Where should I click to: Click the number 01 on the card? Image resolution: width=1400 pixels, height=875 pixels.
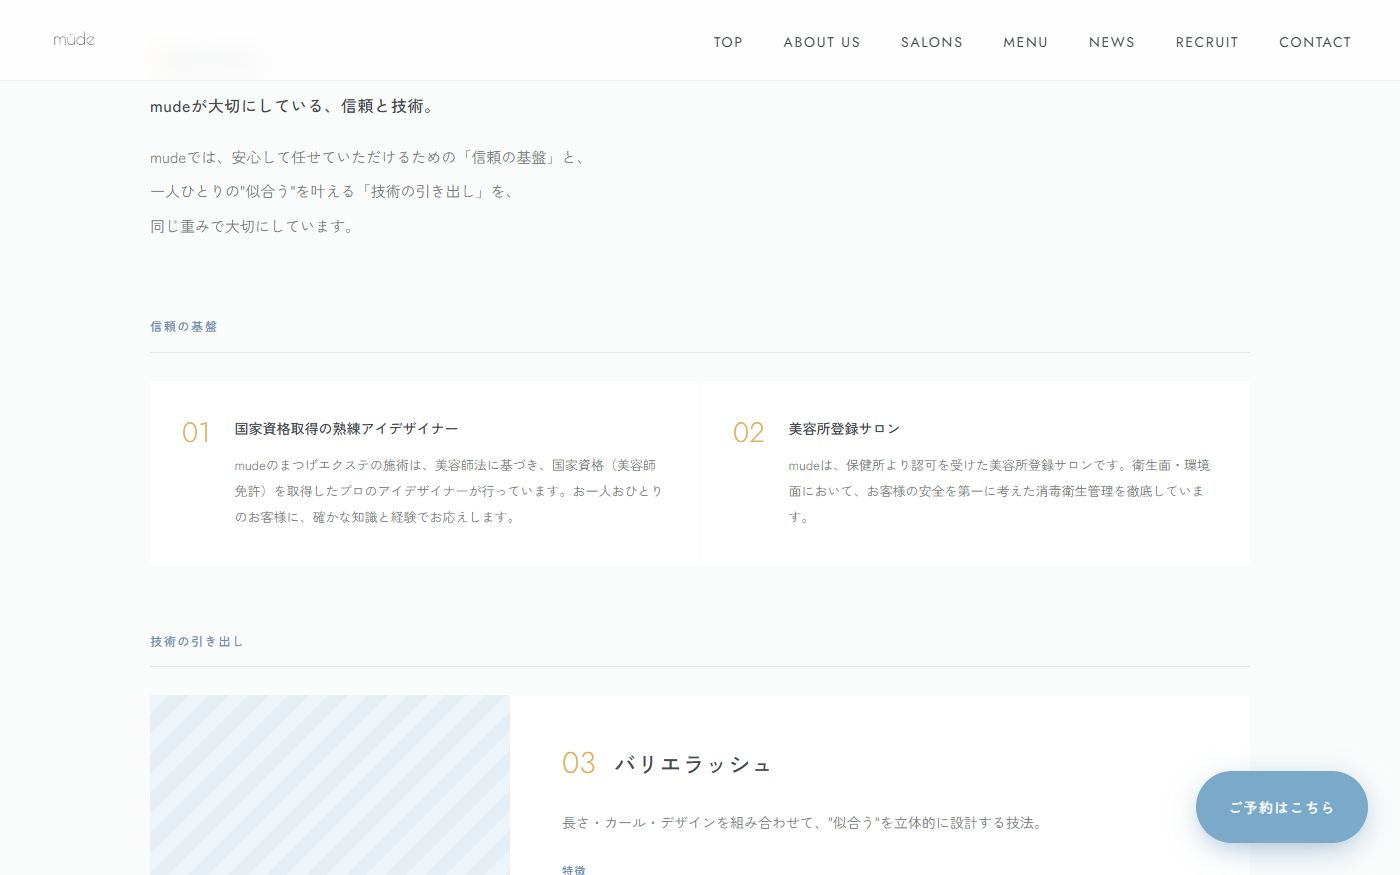coord(196,432)
